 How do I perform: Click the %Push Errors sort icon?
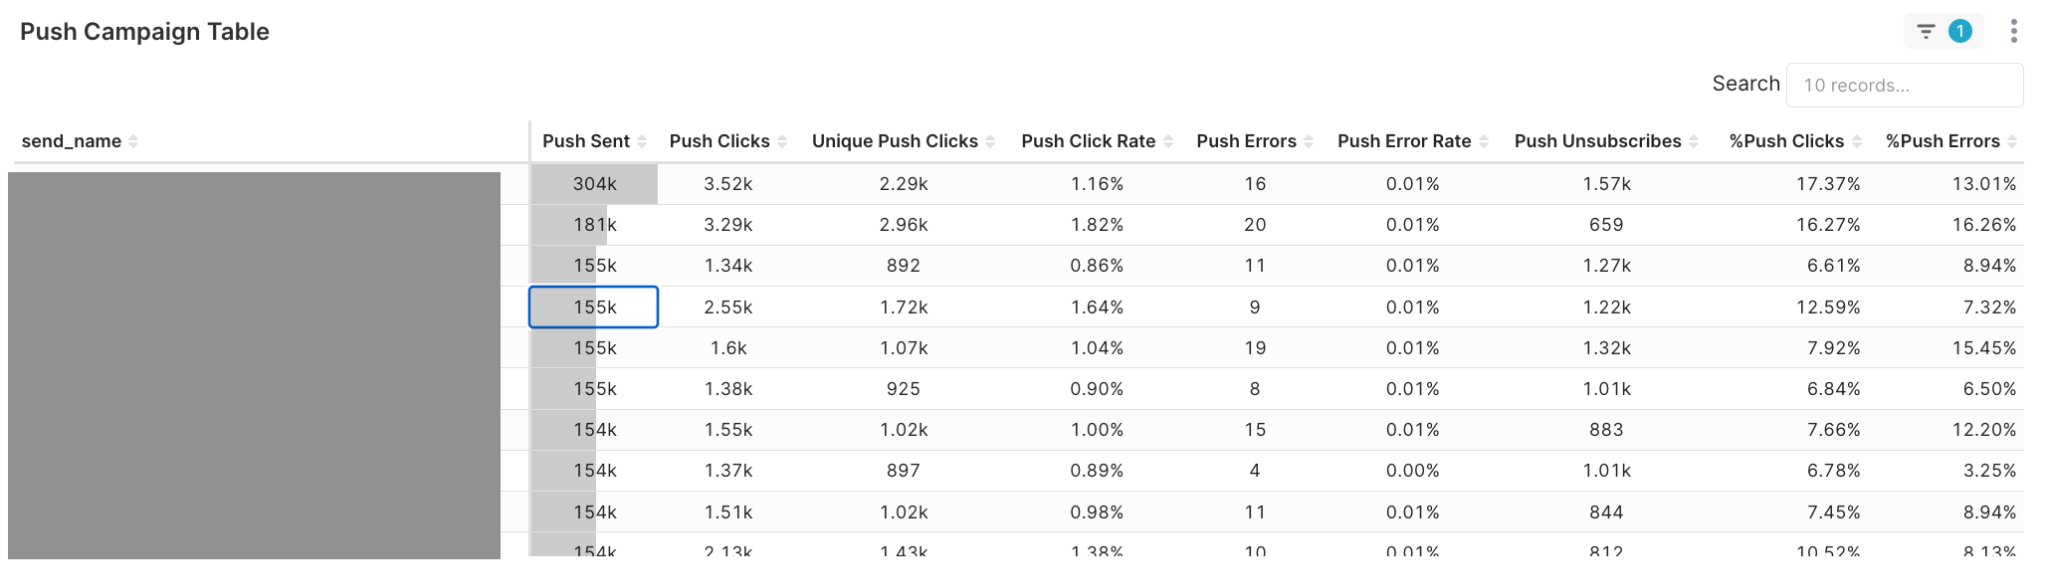tap(2012, 142)
